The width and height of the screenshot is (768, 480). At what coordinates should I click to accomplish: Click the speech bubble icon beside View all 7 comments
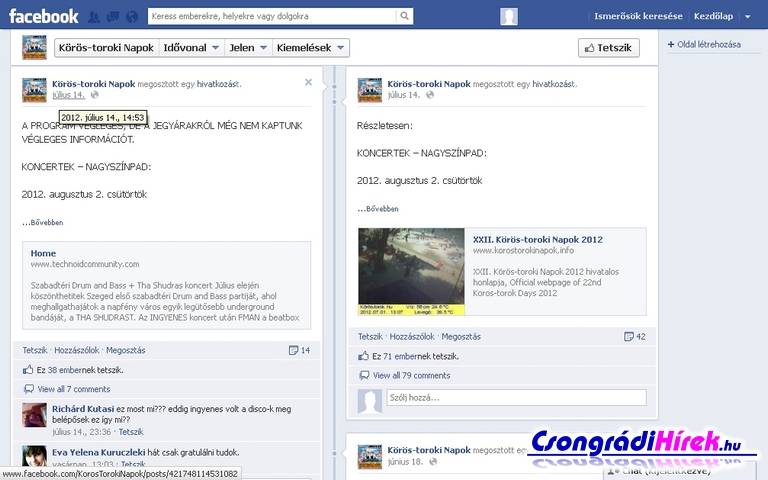pos(29,389)
